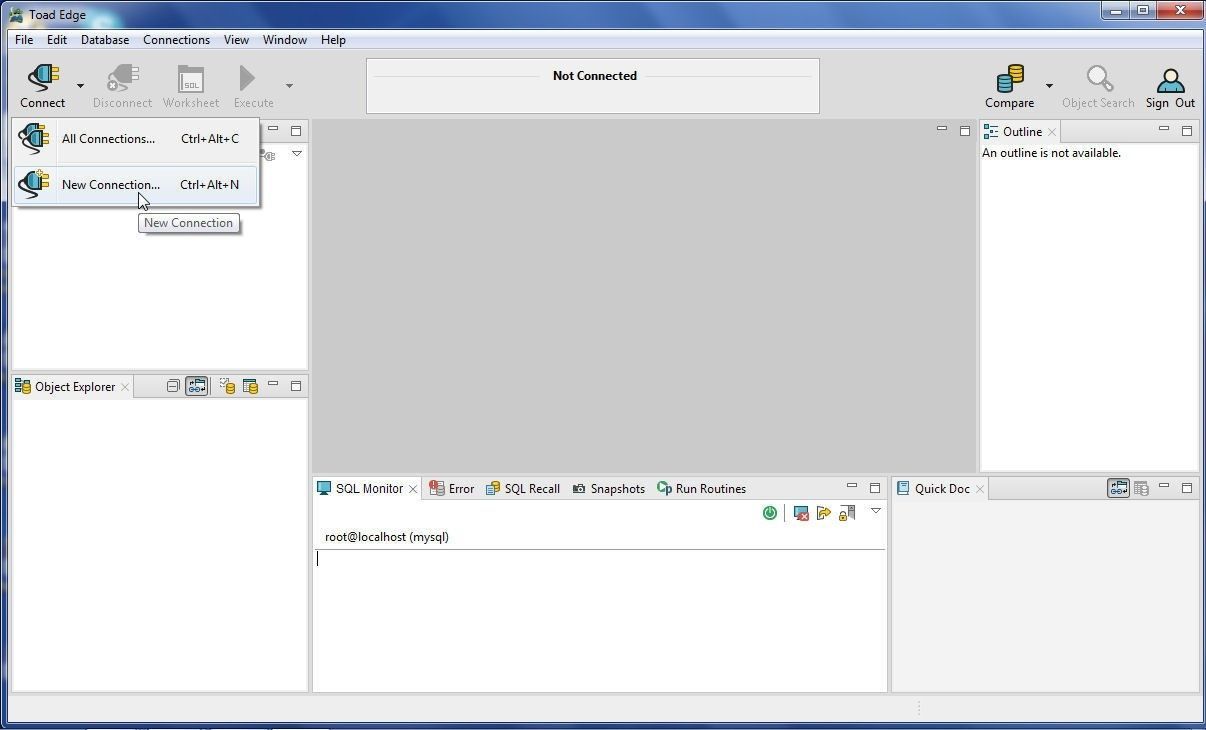Open the Edit menu
1206x730 pixels.
[x=57, y=40]
